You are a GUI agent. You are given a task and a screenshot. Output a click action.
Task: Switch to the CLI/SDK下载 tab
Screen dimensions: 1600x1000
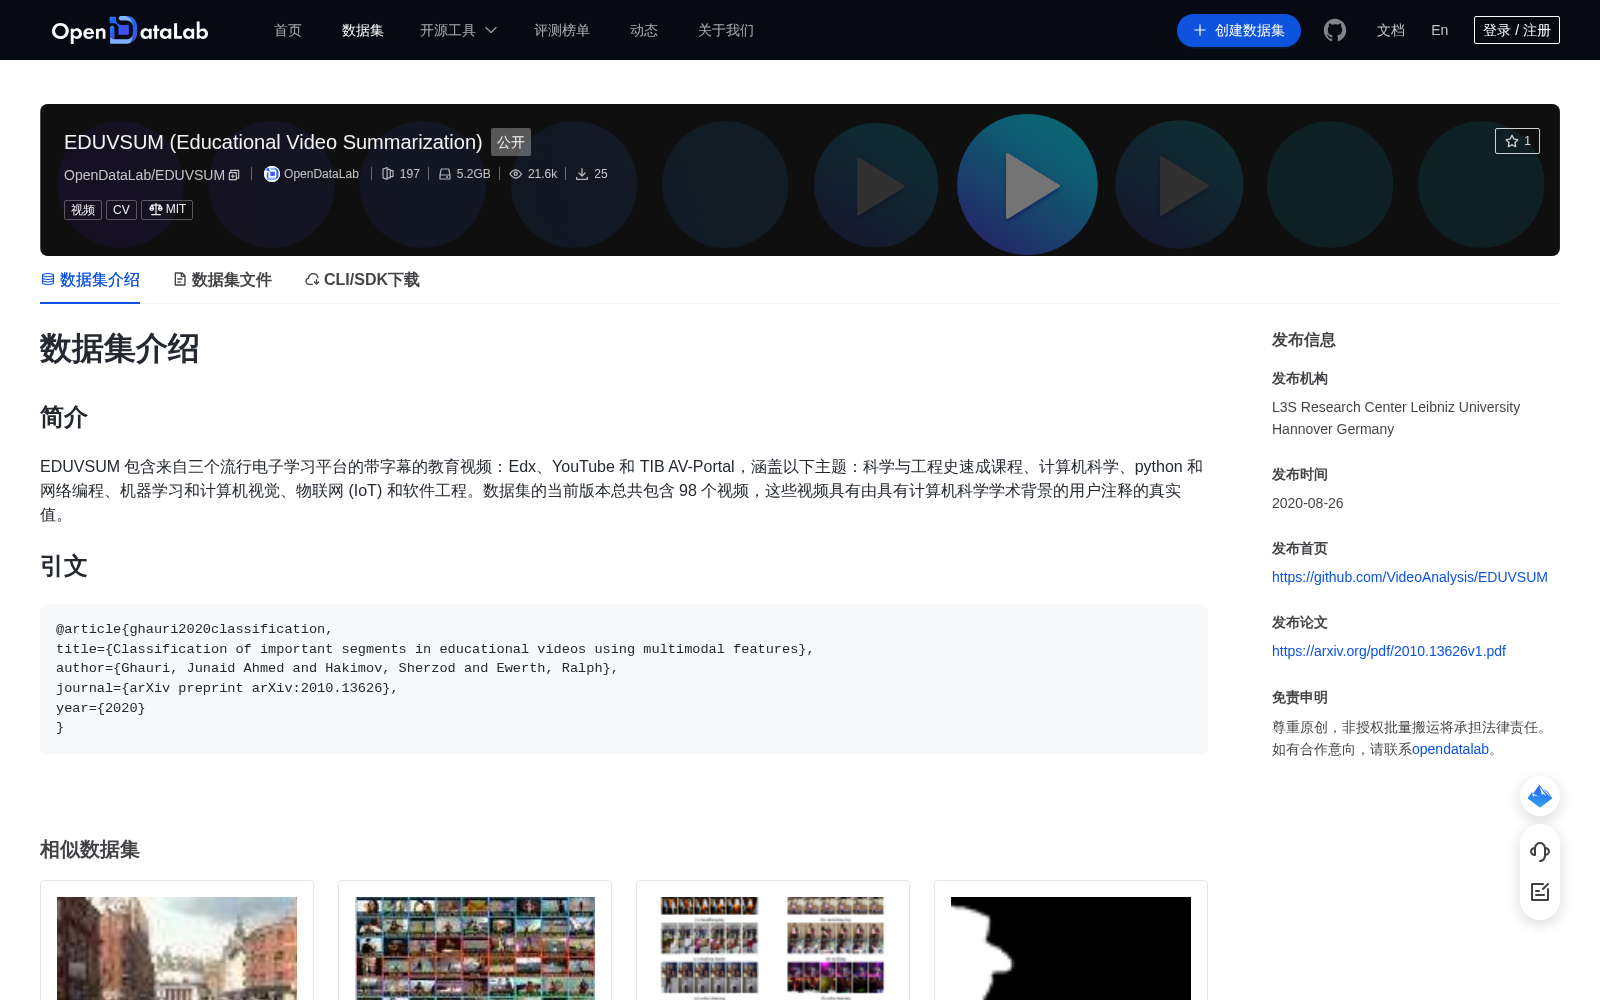[x=362, y=280]
